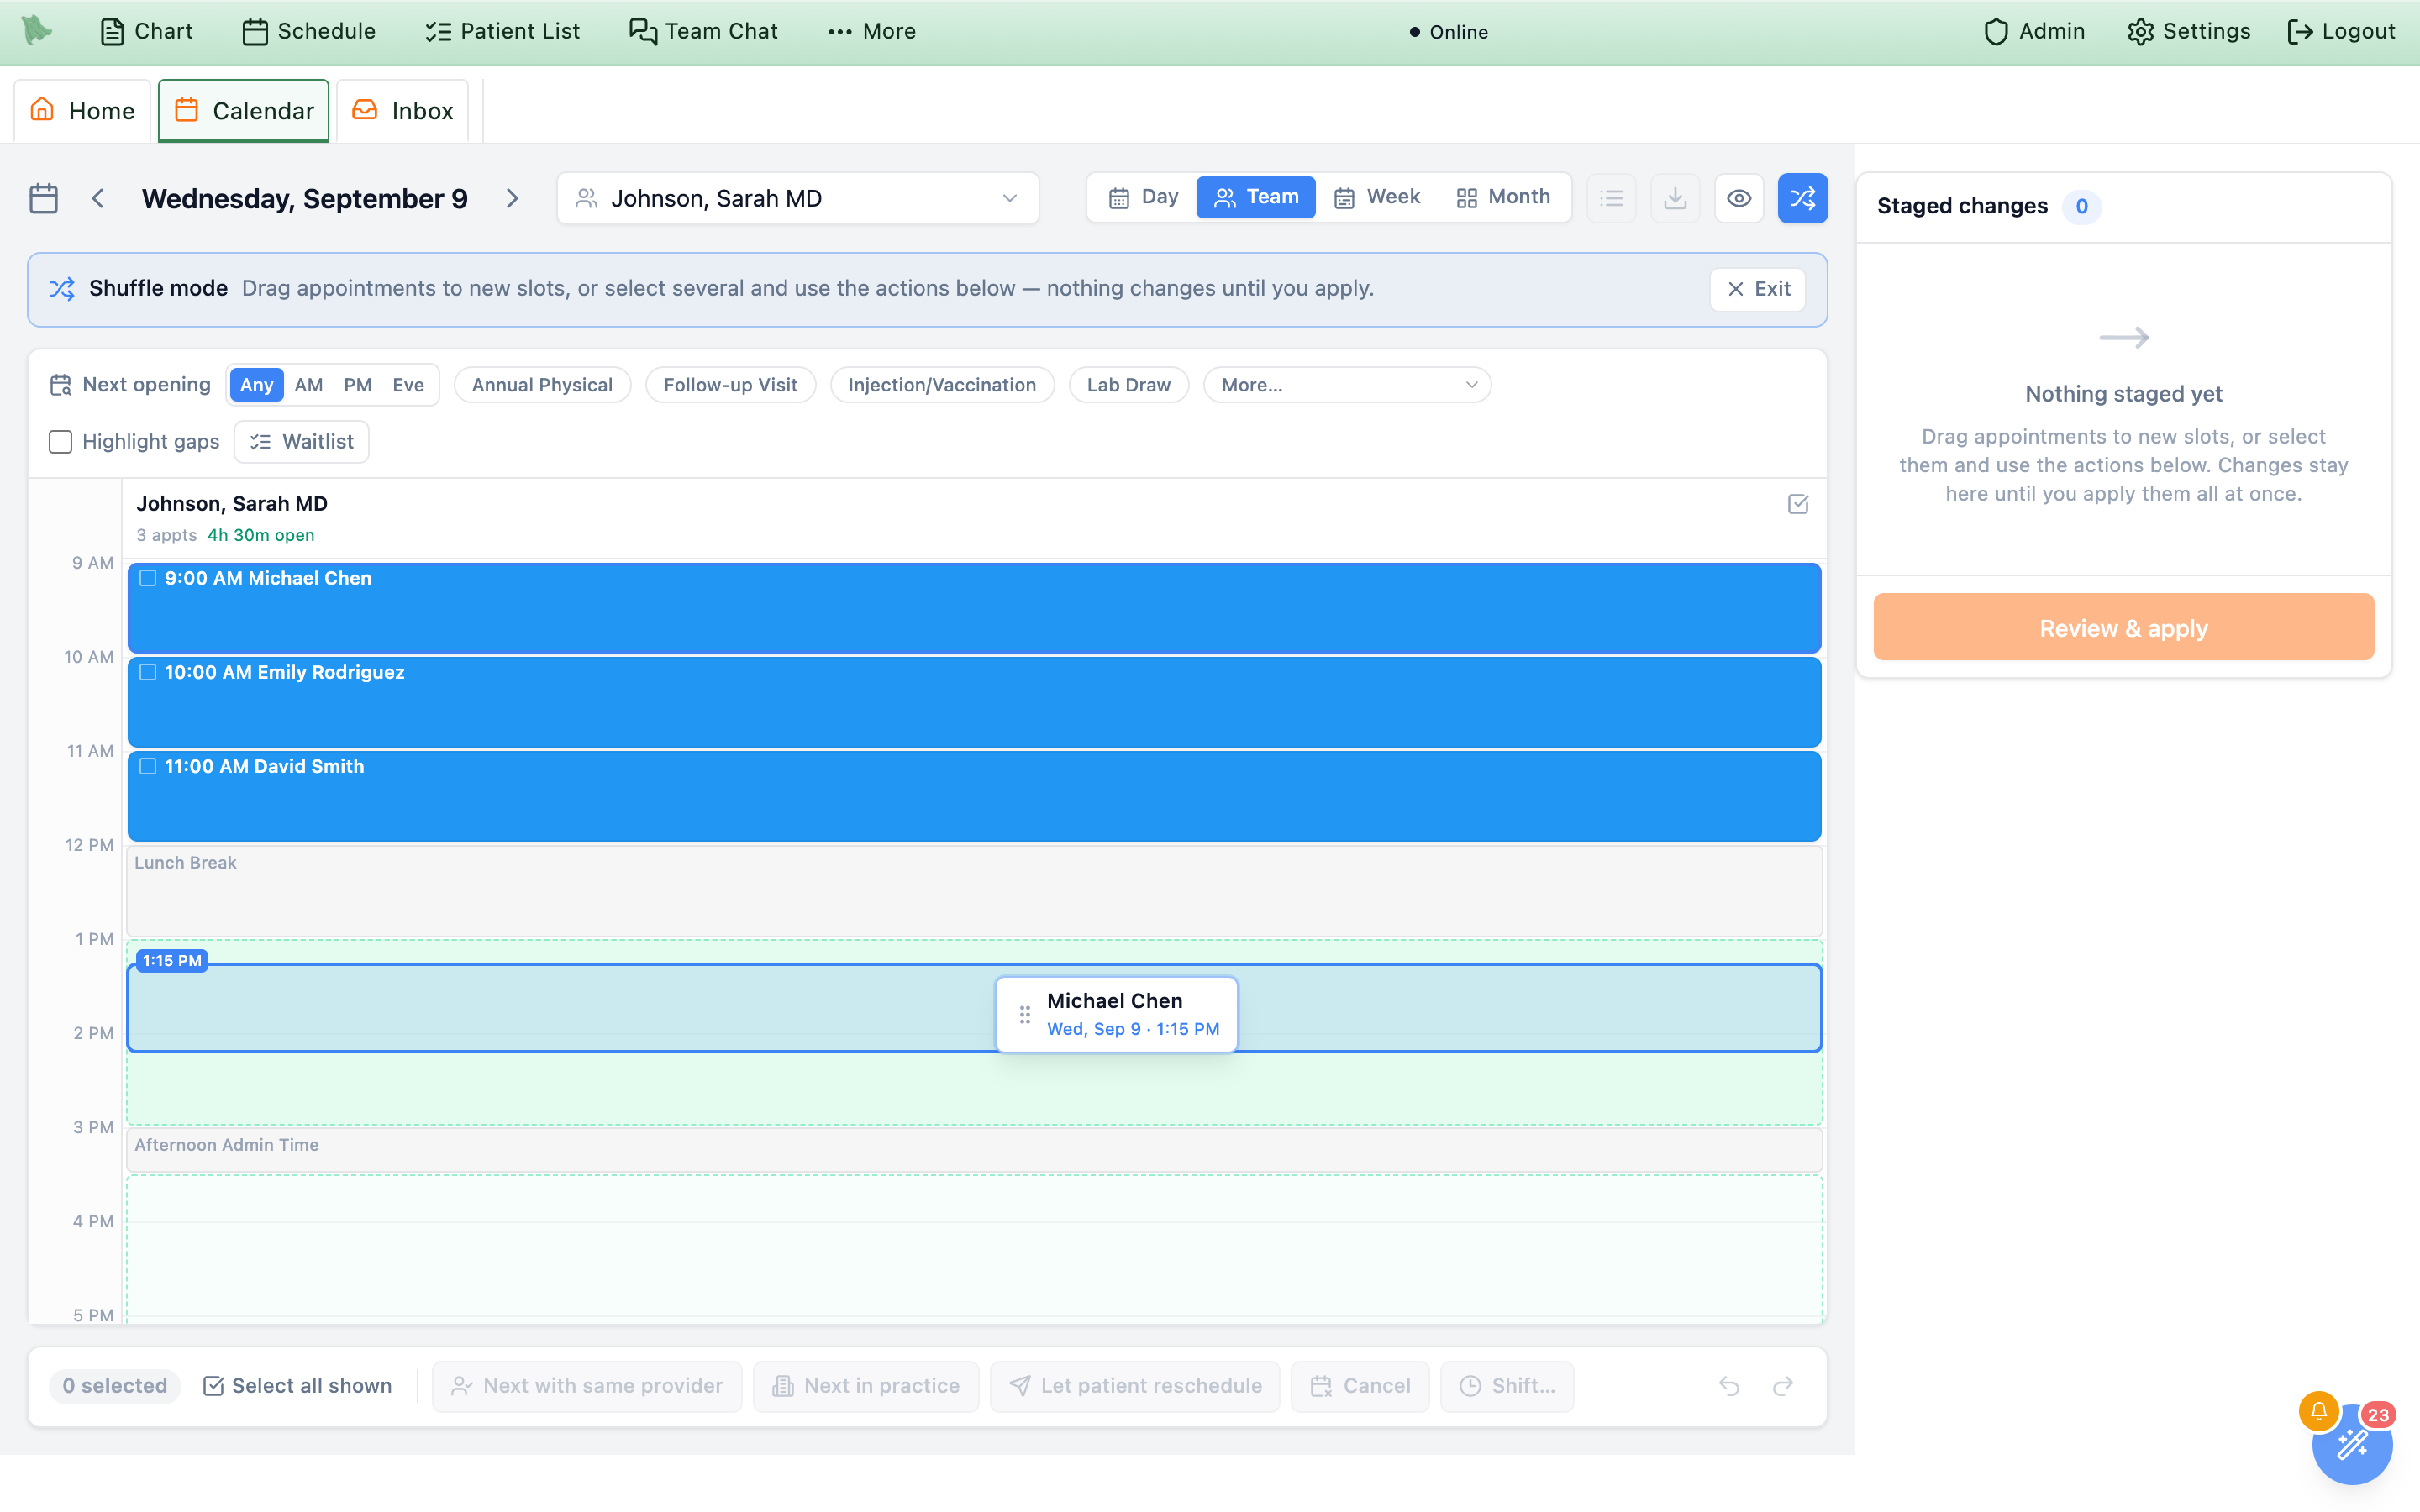The height and width of the screenshot is (1512, 2420).
Task: Open Settings via the gear
Action: click(2189, 31)
